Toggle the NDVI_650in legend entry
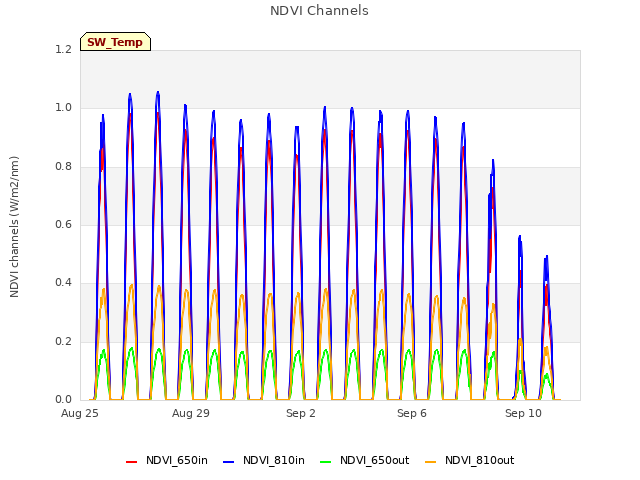This screenshot has height=480, width=640. (x=167, y=461)
